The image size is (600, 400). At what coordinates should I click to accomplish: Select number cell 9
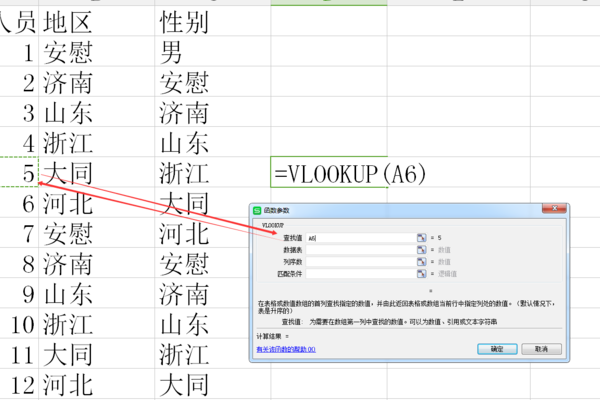19,293
